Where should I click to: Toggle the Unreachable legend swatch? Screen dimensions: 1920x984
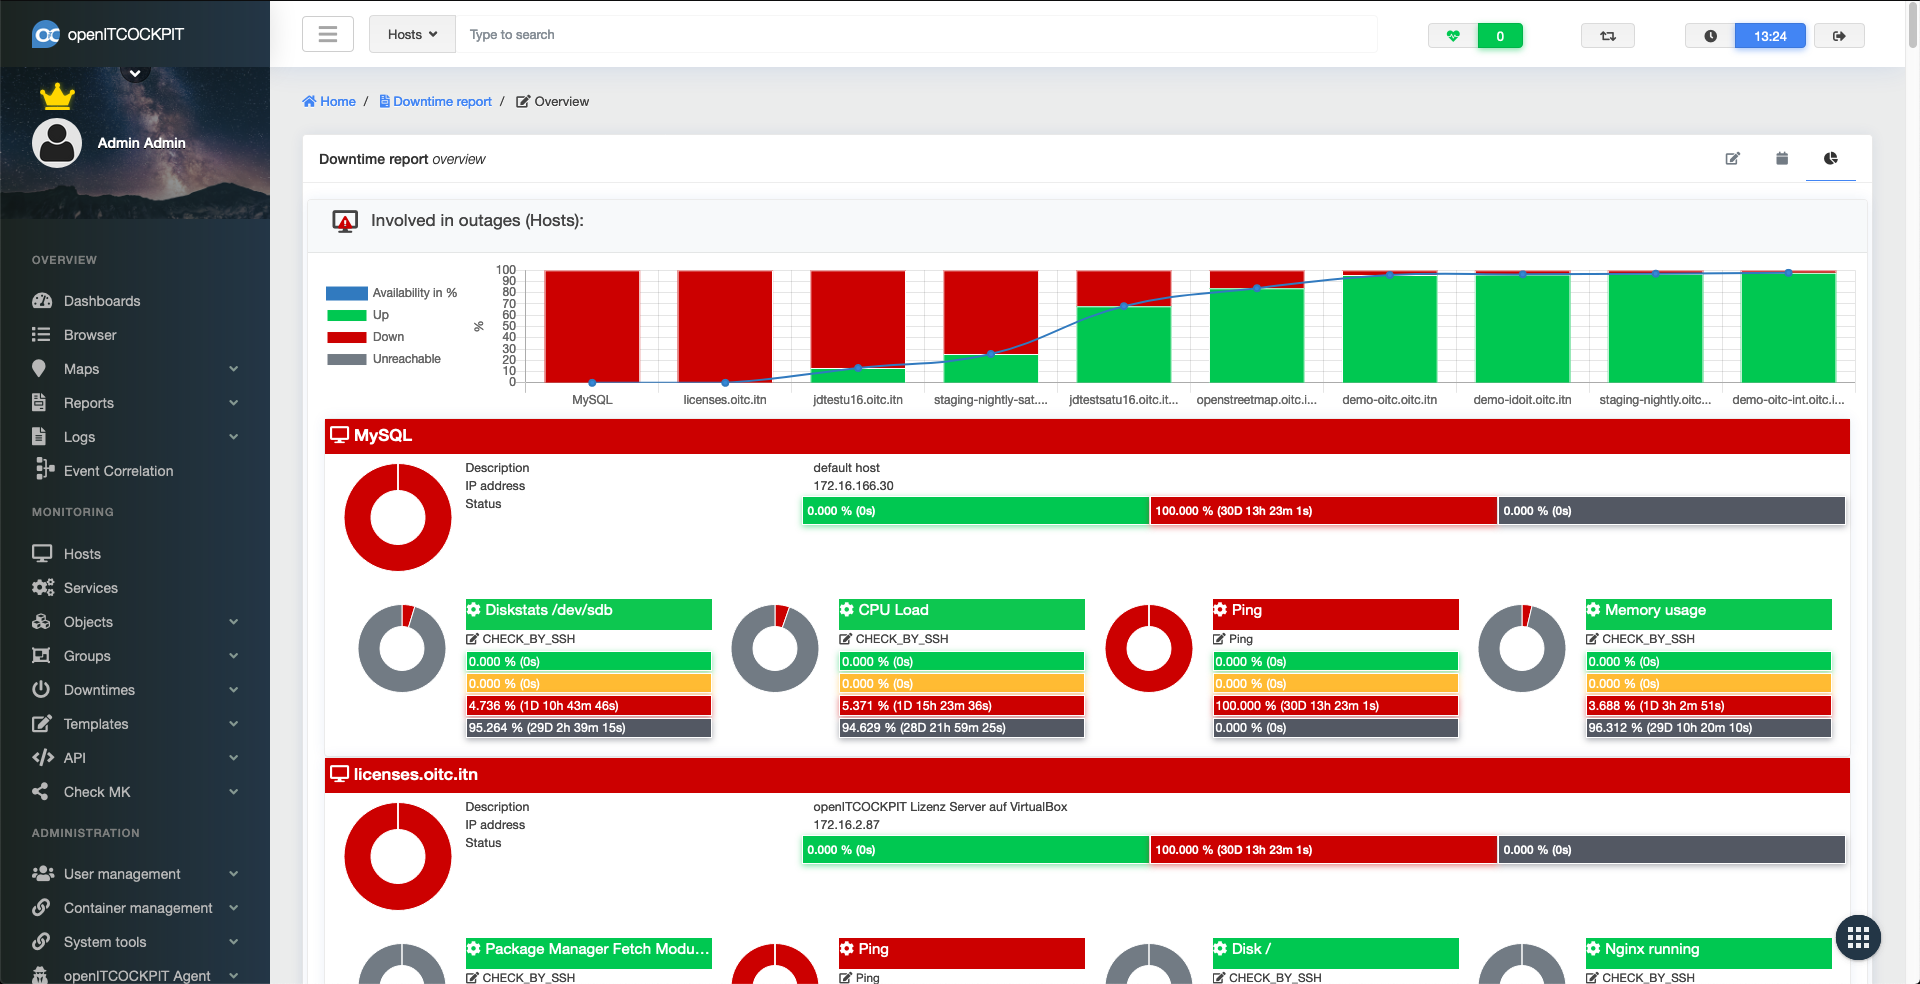[346, 359]
